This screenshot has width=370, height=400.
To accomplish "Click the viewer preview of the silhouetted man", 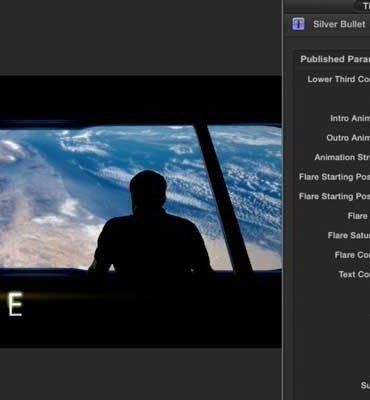I will point(141,212).
